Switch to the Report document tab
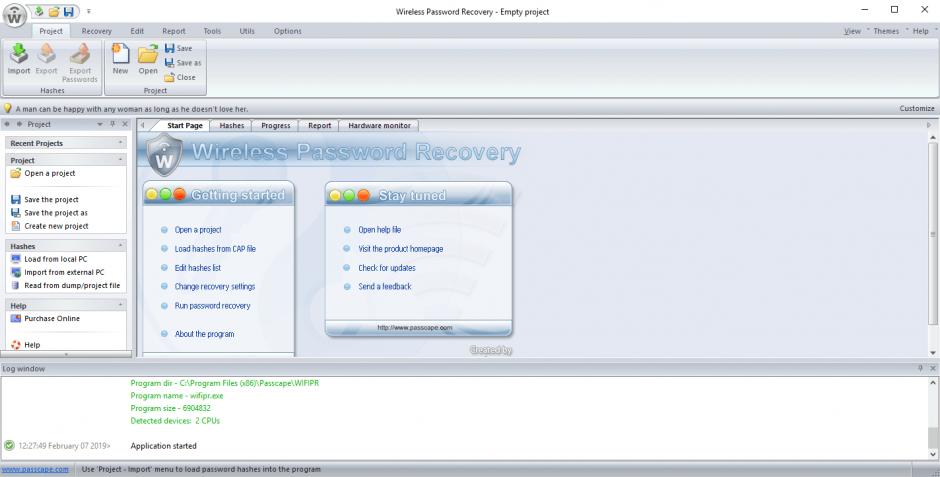Screen dimensions: 940x477 (320, 125)
